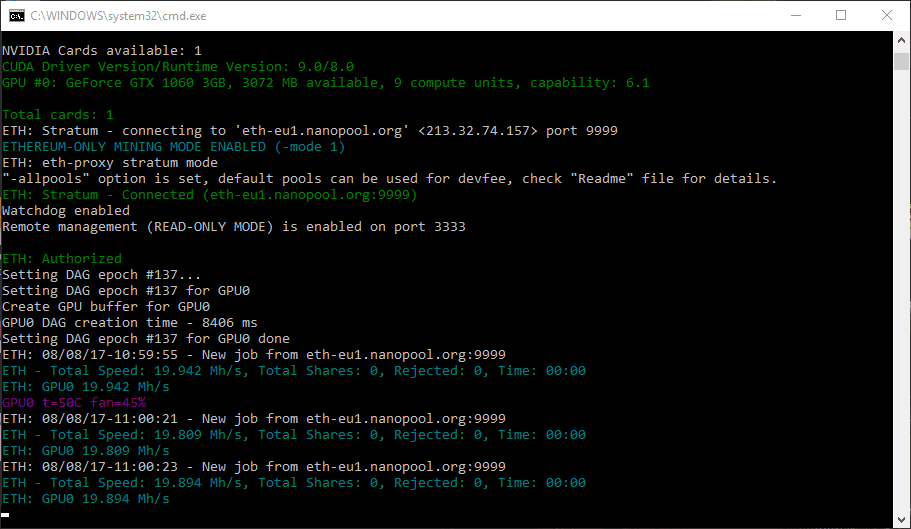Click "ETH: GPU0 19.894 Mh/s" line

[85, 498]
